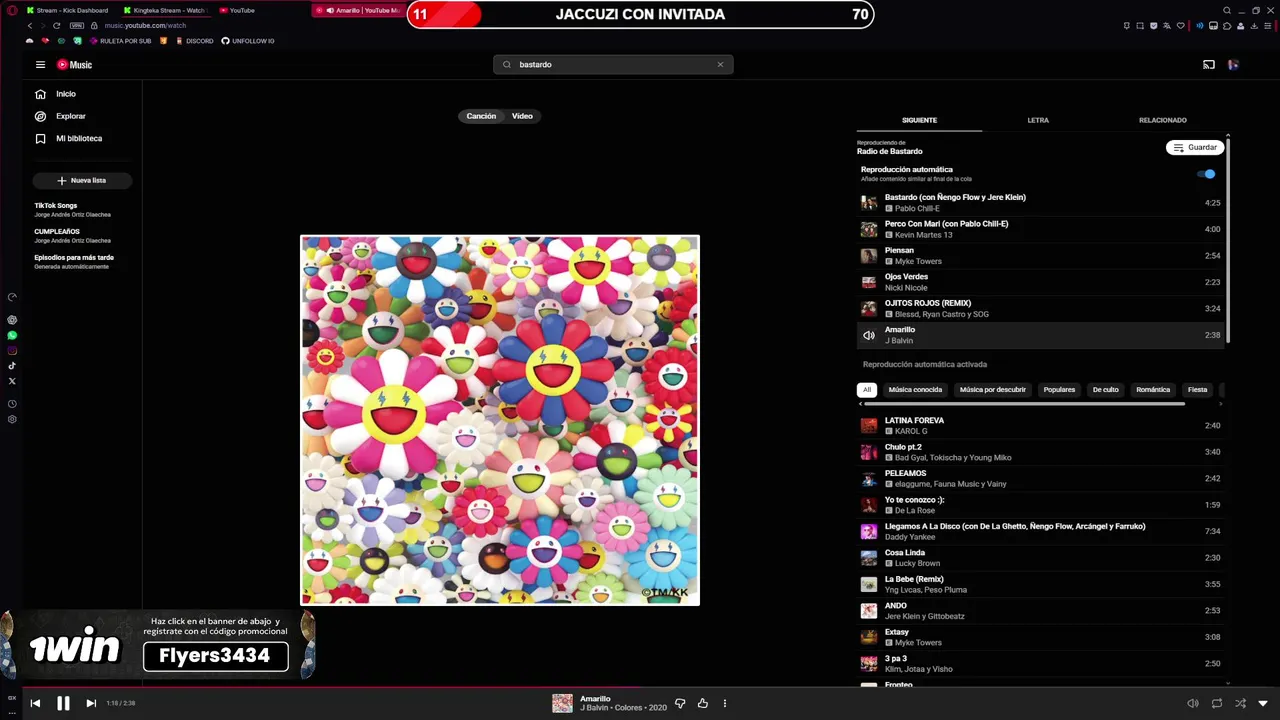Open the cast to device icon
The width and height of the screenshot is (1280, 720).
click(x=1209, y=65)
